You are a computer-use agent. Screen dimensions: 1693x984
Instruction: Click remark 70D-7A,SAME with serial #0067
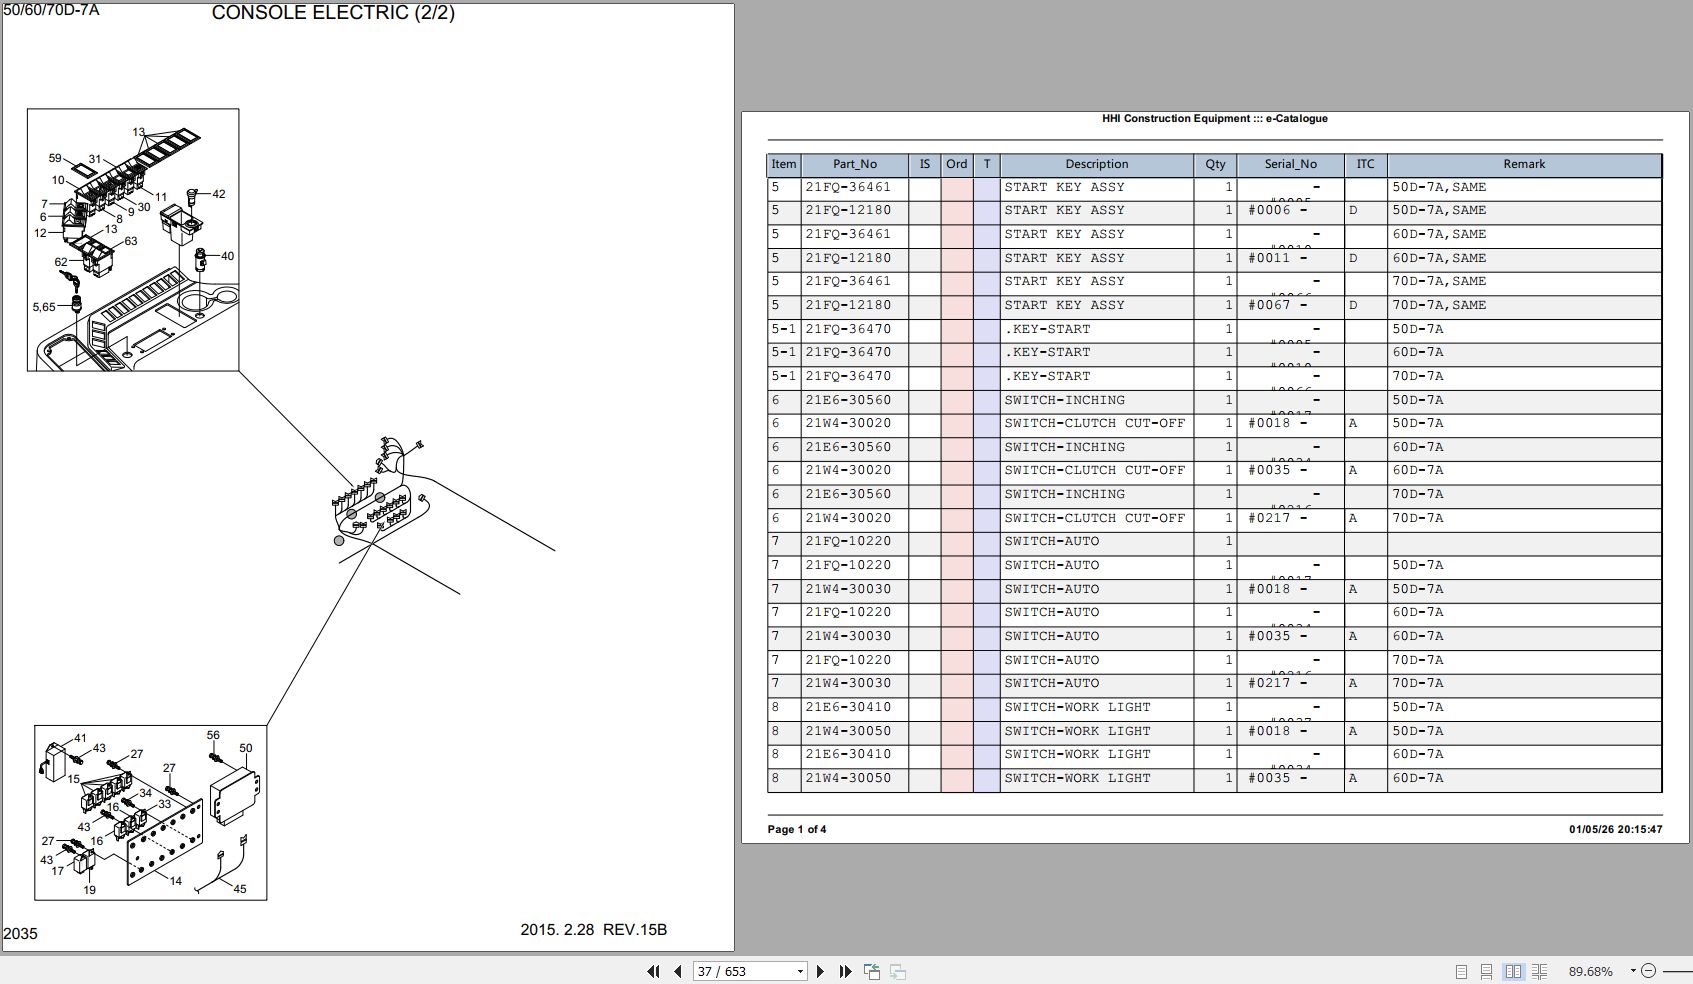coord(1439,305)
